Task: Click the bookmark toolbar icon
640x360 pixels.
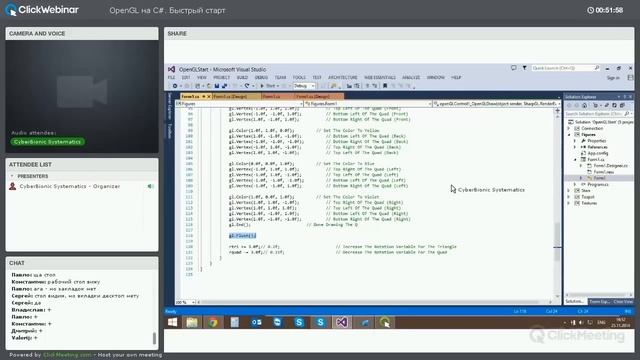Action: coord(385,86)
